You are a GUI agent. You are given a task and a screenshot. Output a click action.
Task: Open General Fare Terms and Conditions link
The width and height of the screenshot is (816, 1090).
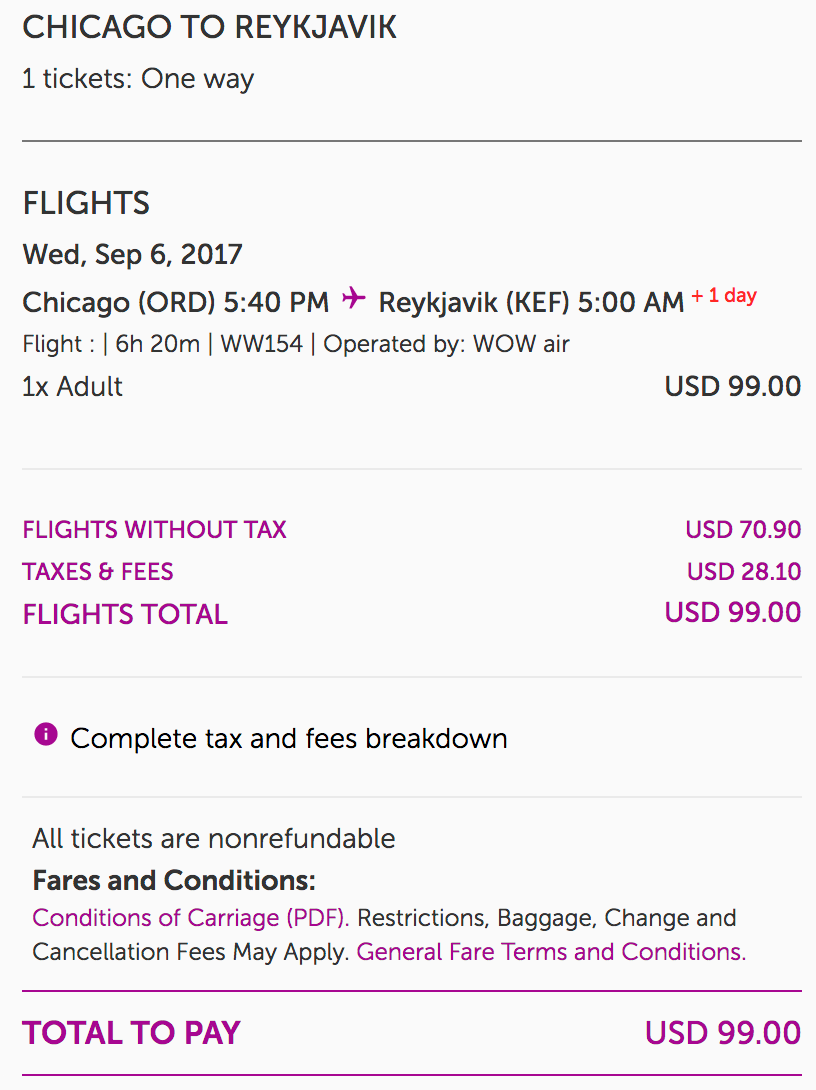pyautogui.click(x=551, y=952)
